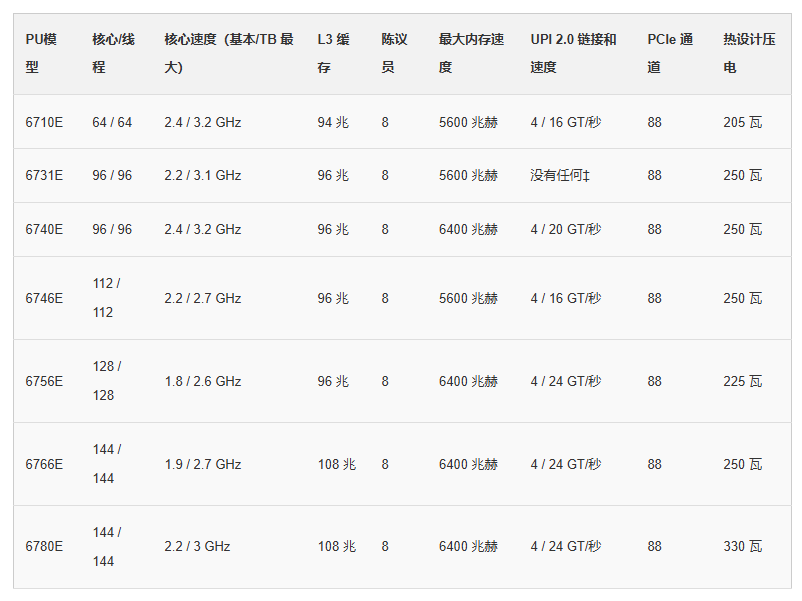
Task: Click the 94 兆 cache value
Action: 333,122
